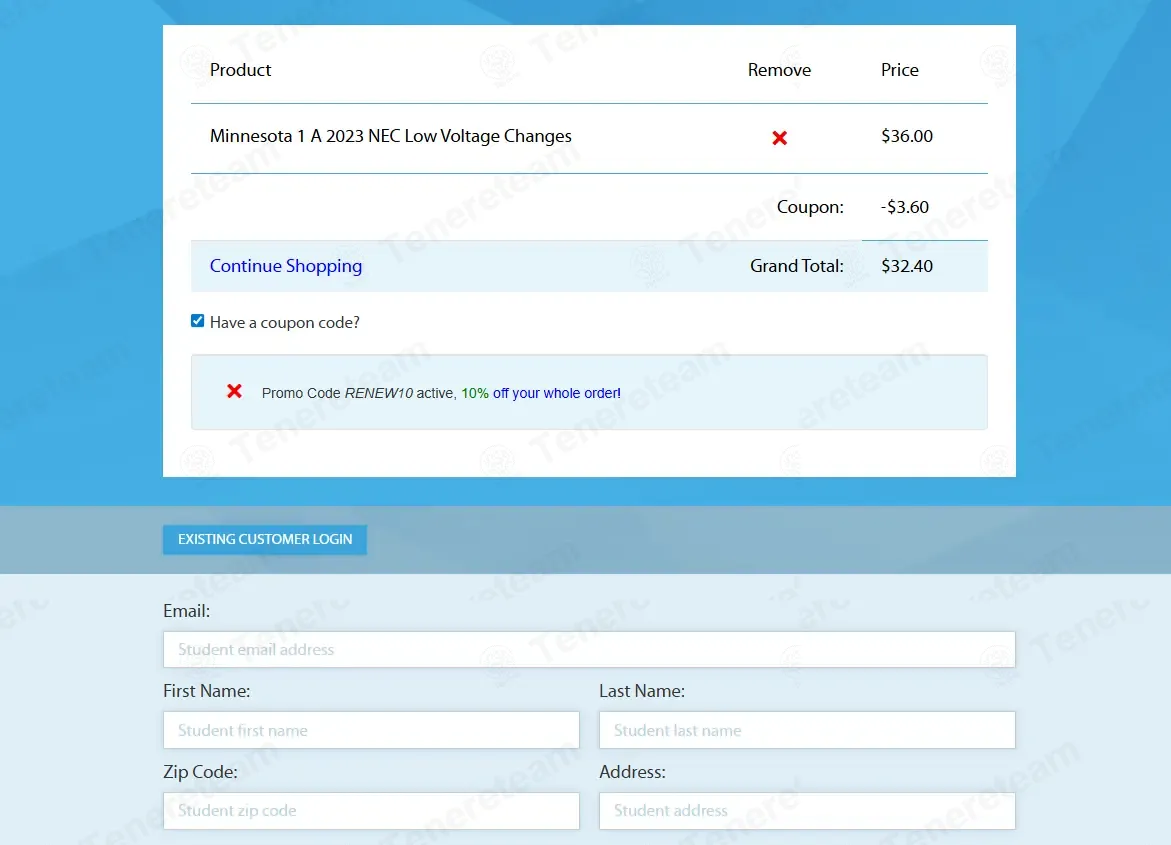This screenshot has height=845, width=1171.
Task: Click the Coupon: label
Action: pos(810,207)
